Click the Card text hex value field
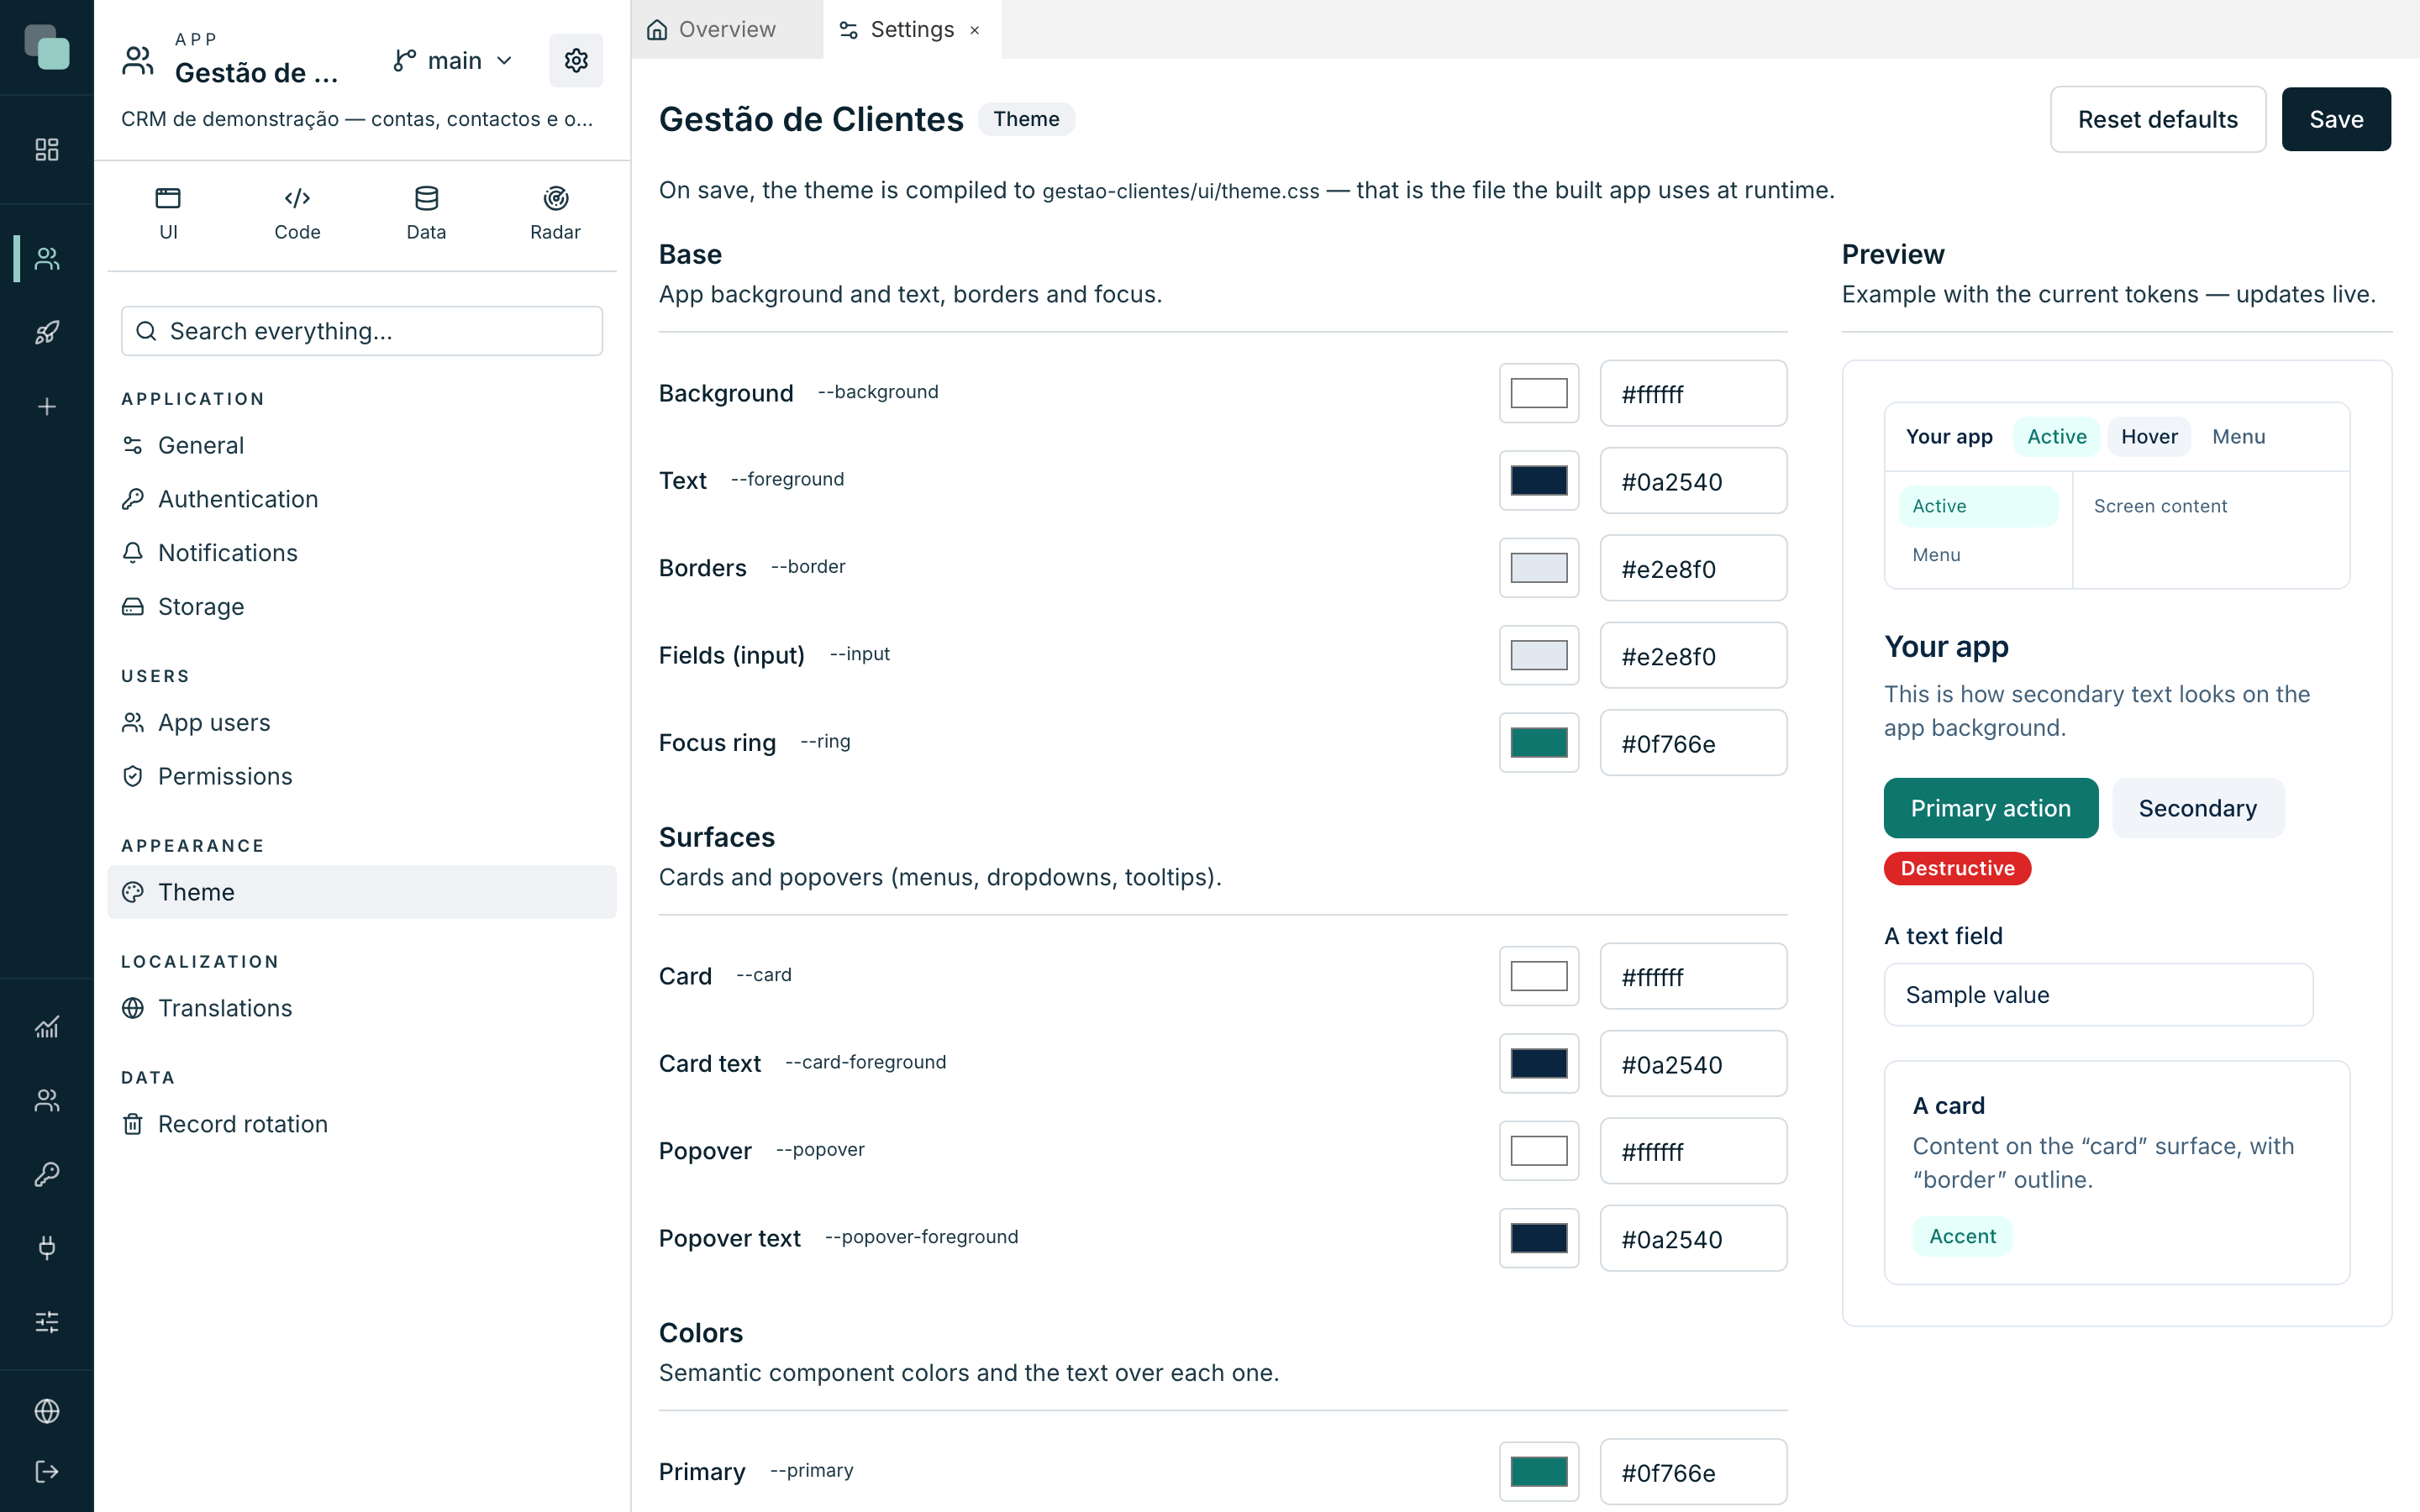The height and width of the screenshot is (1512, 2420). [x=1693, y=1064]
